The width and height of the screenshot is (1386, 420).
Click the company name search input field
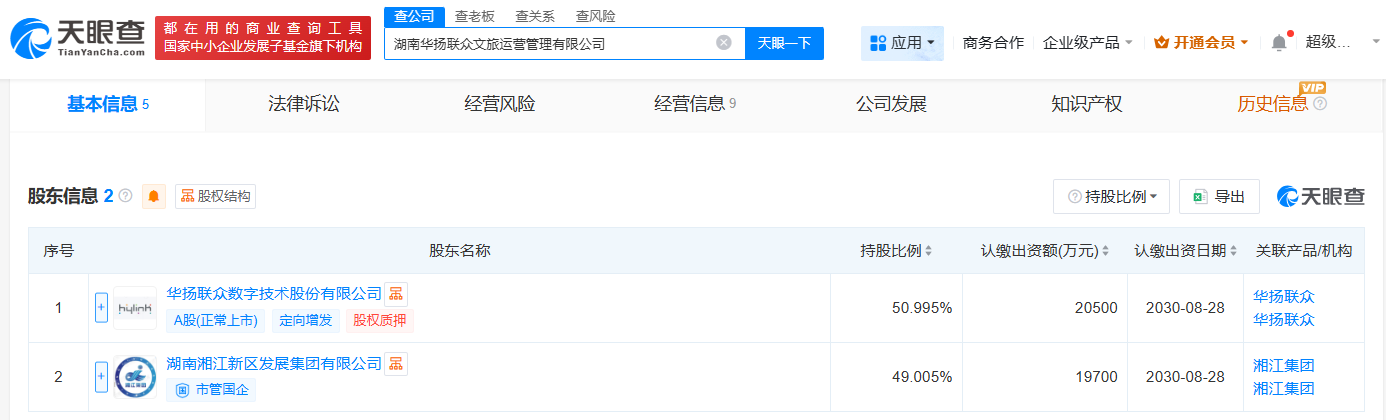coord(550,43)
